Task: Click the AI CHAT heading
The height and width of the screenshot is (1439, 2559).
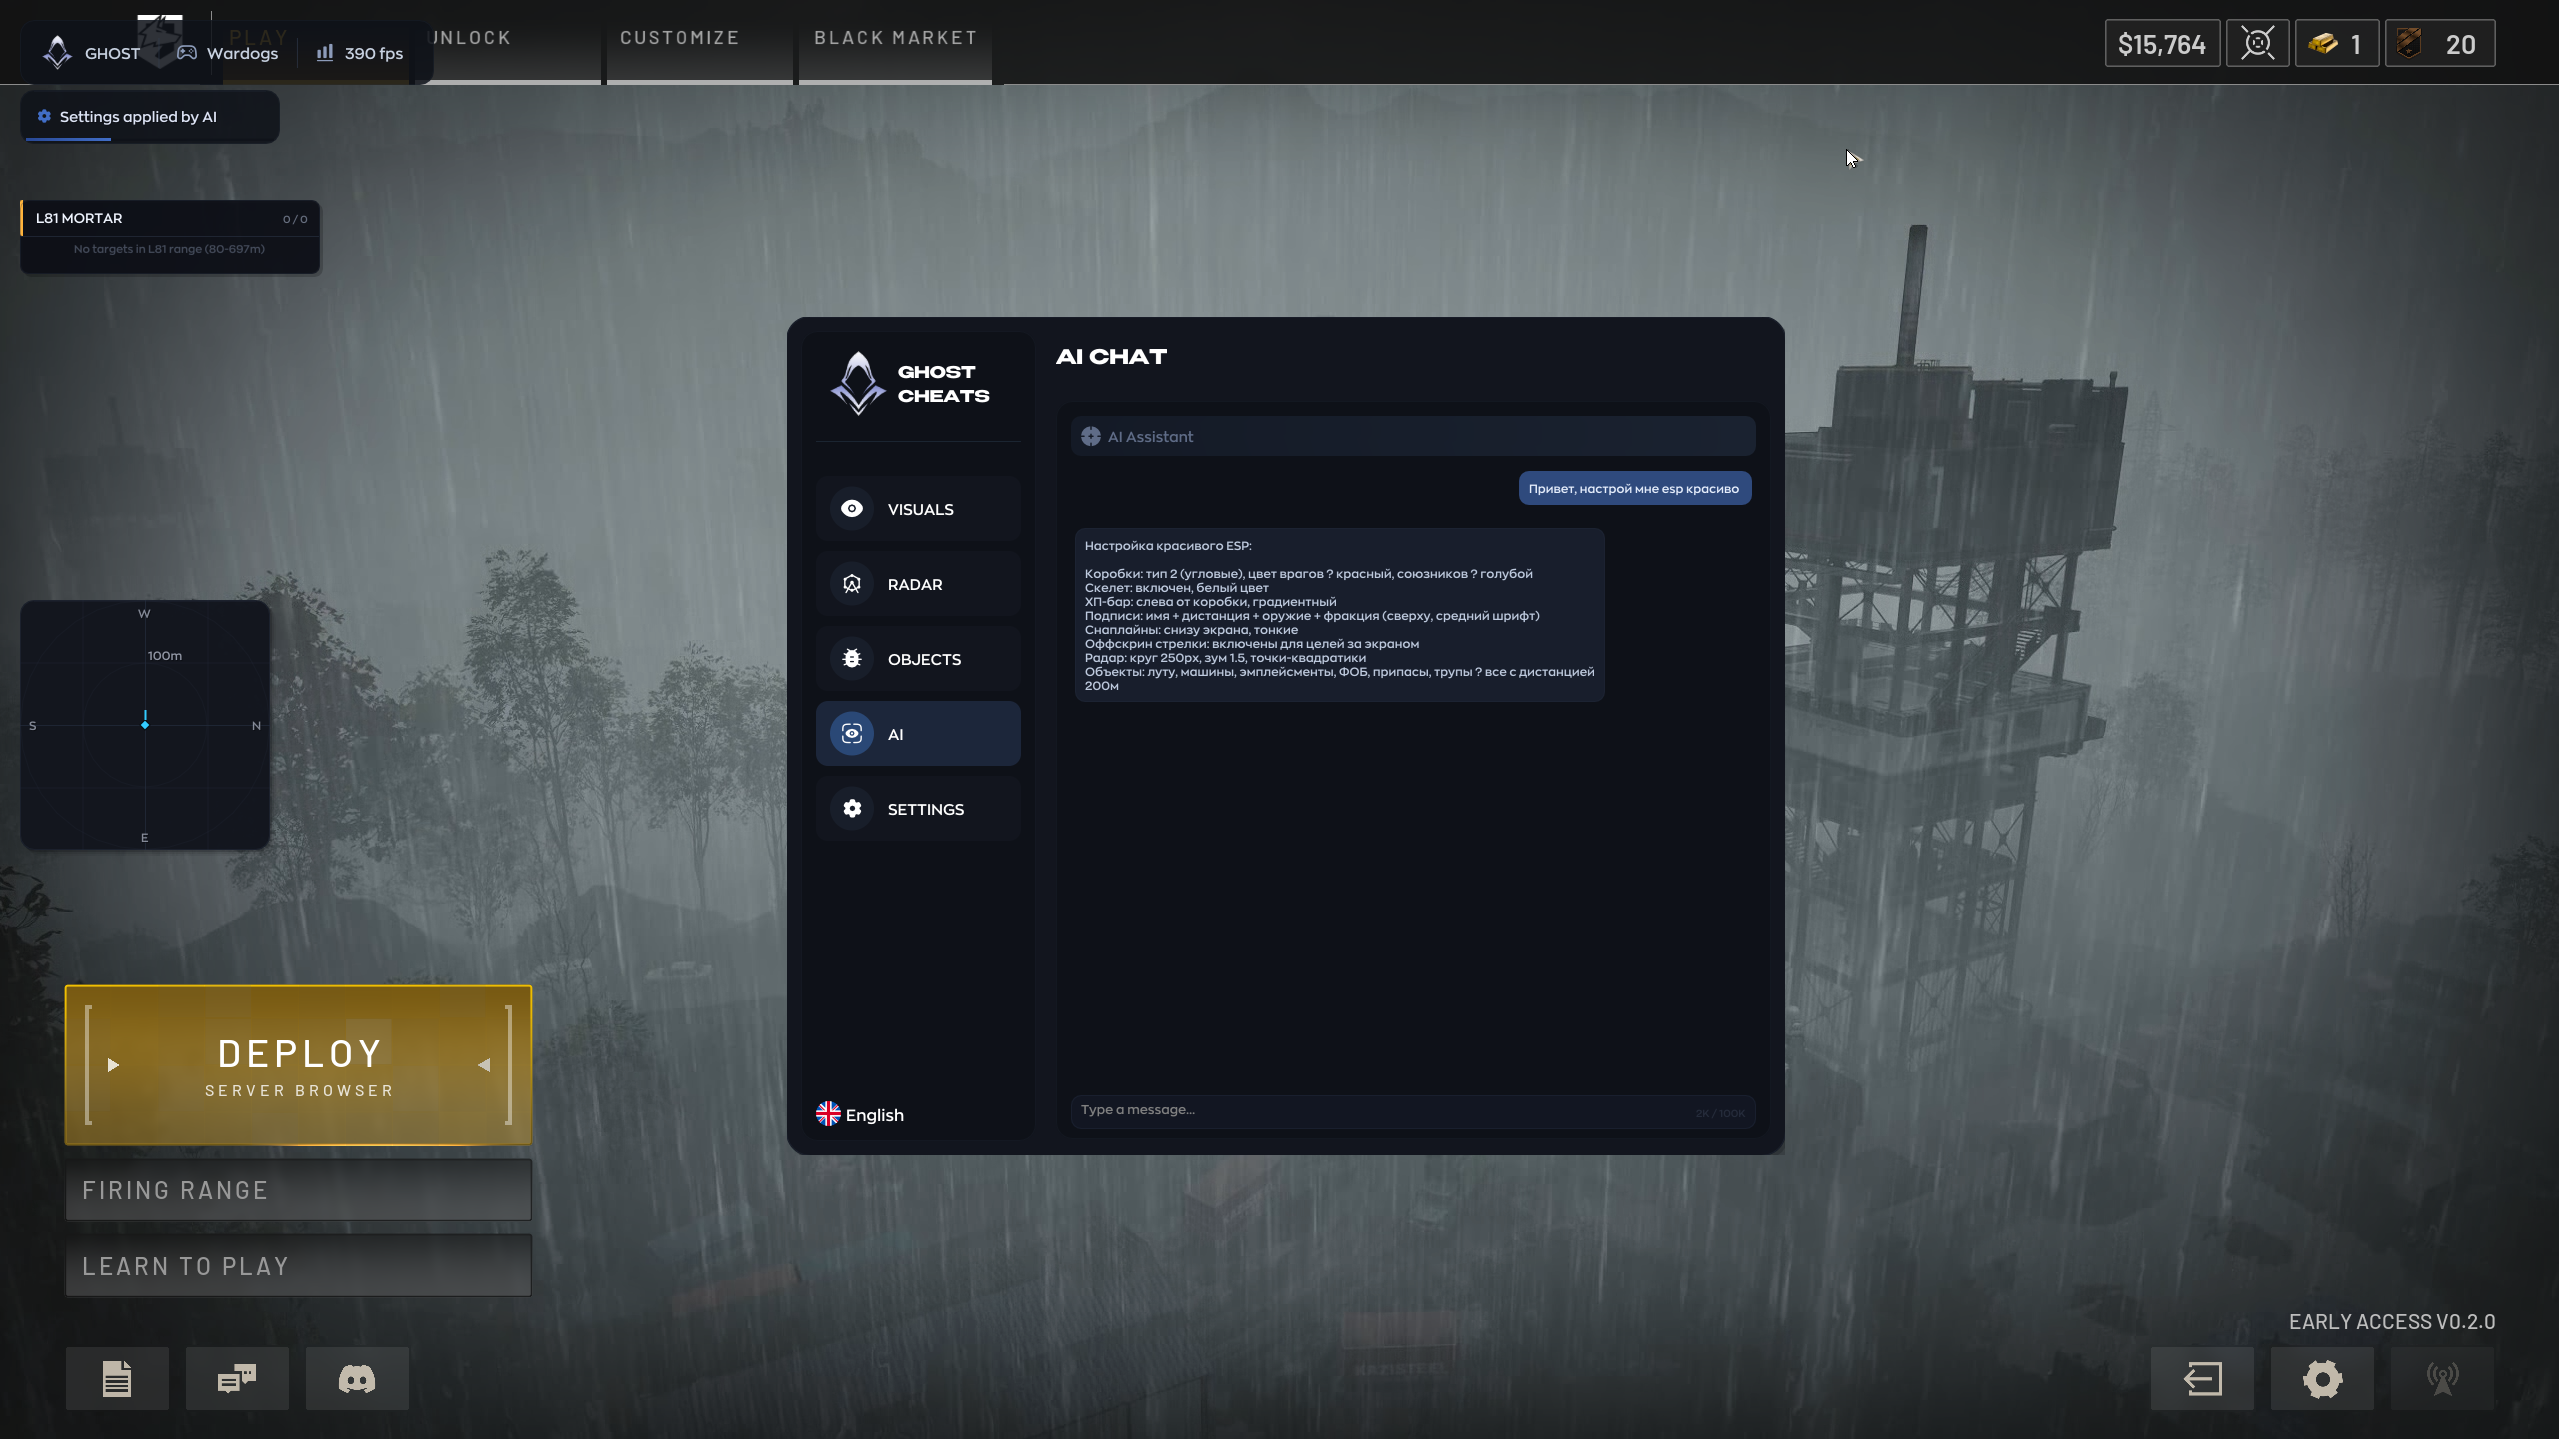Action: click(1111, 357)
